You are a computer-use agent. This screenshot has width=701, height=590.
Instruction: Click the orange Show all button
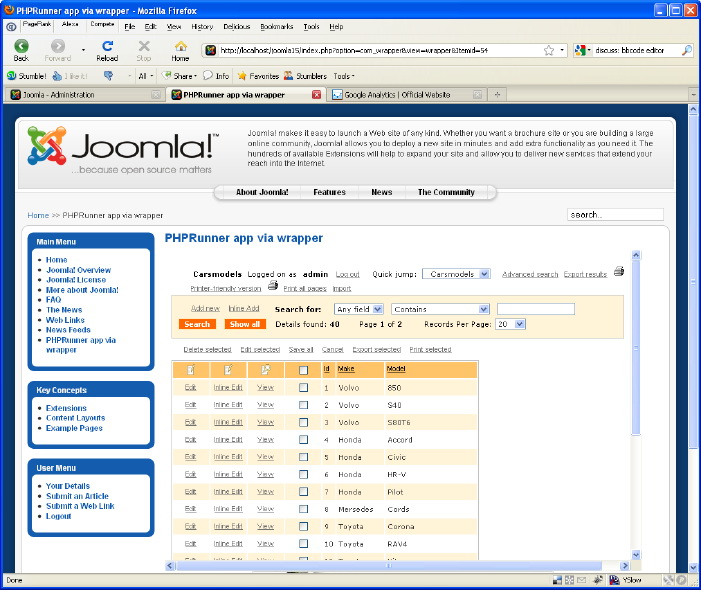tap(244, 324)
